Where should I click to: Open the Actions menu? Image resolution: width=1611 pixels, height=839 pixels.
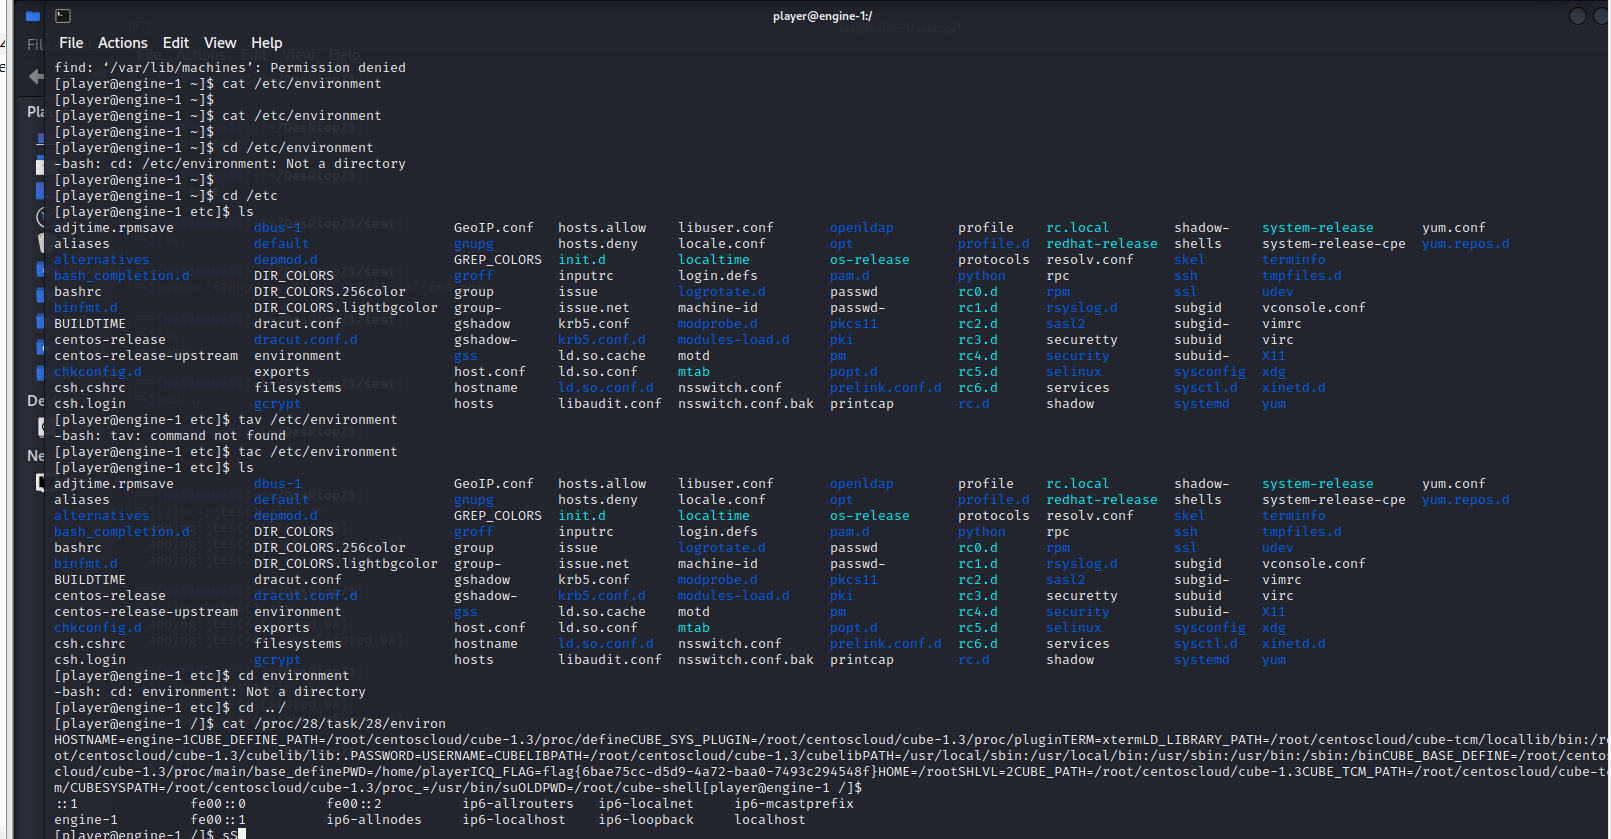[123, 43]
